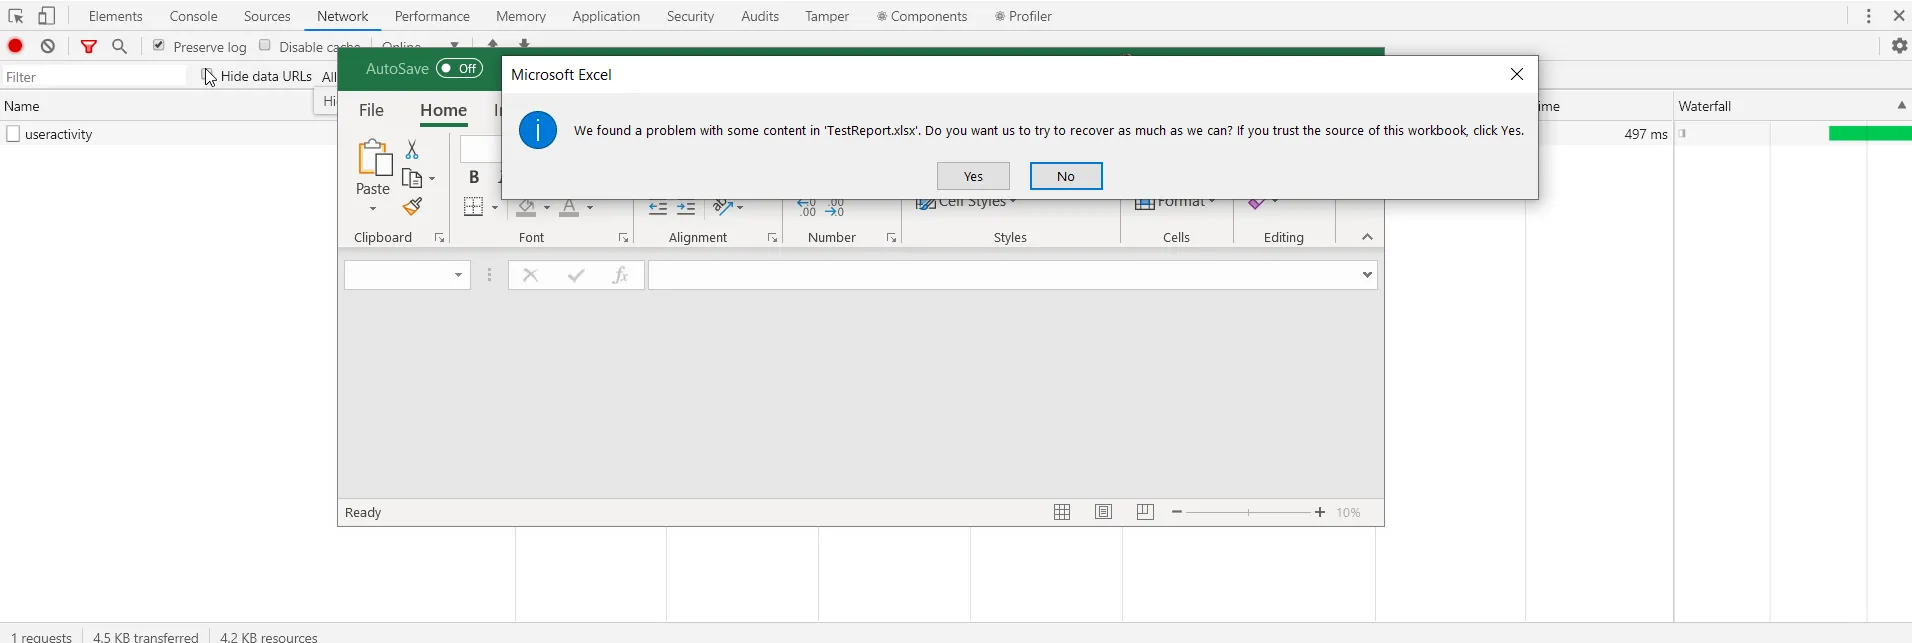
Task: Click Insert Function fx icon
Action: click(620, 275)
